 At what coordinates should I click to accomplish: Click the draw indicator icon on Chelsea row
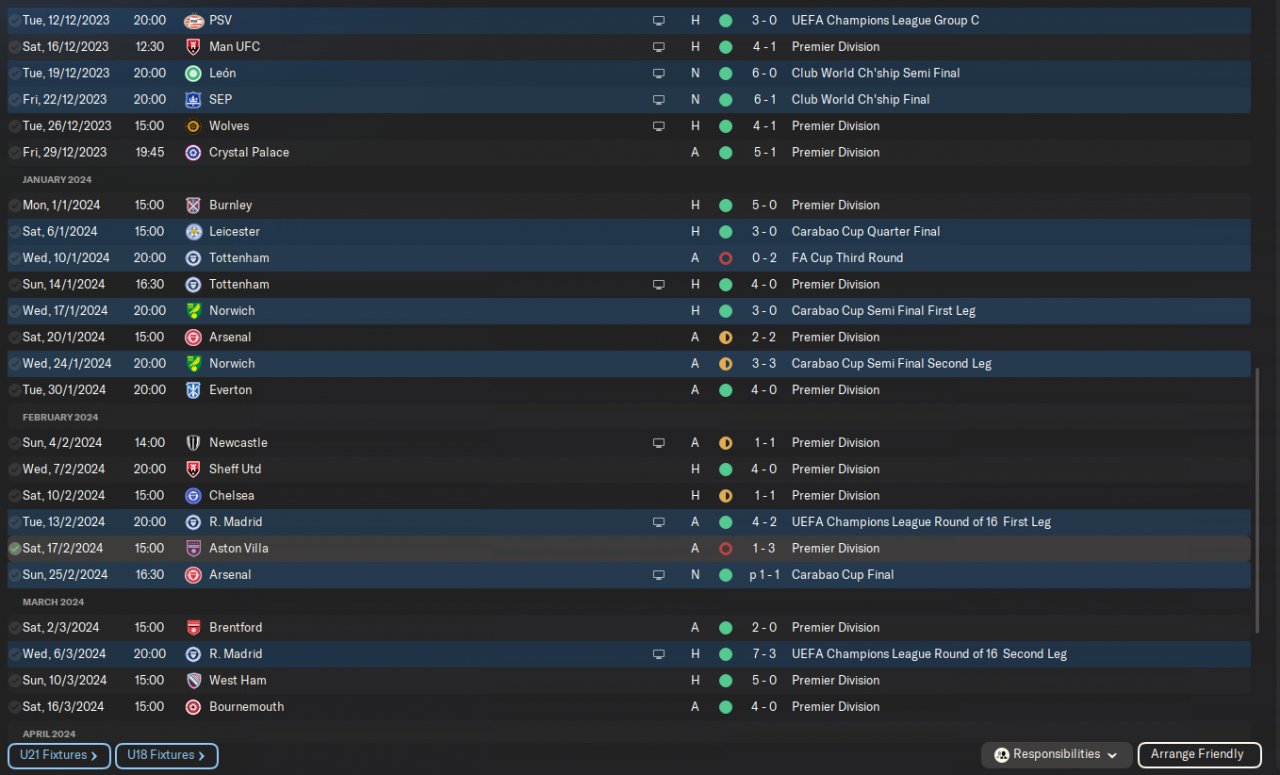[x=725, y=496]
